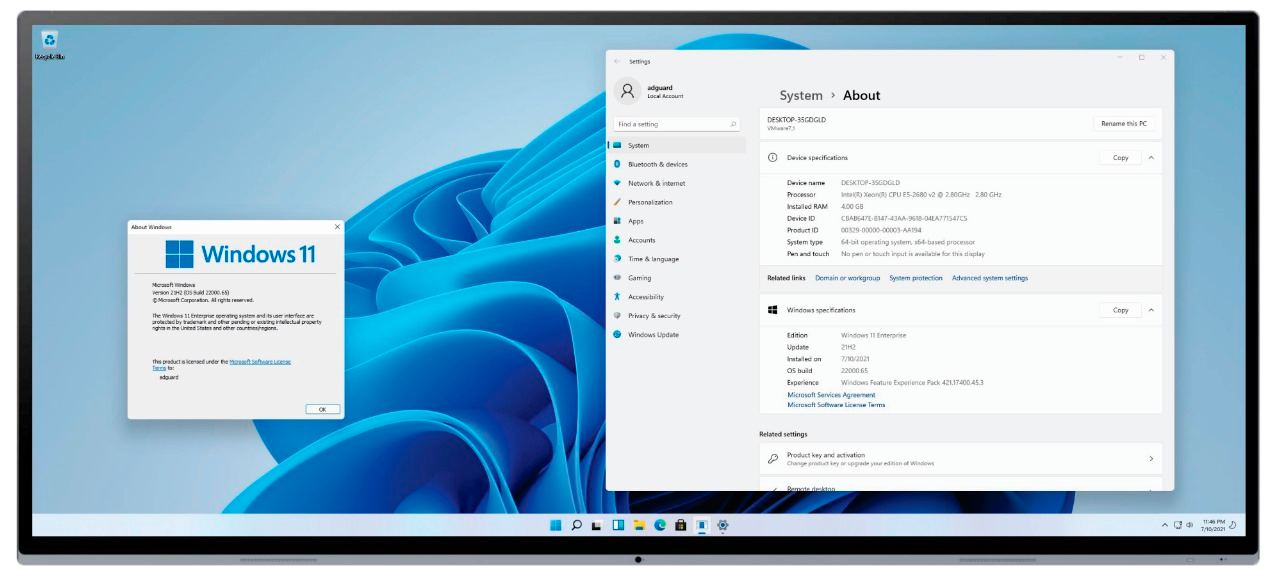Viewport: 1280px width, 579px height.
Task: Select the Settings gear taskbar icon
Action: click(722, 524)
